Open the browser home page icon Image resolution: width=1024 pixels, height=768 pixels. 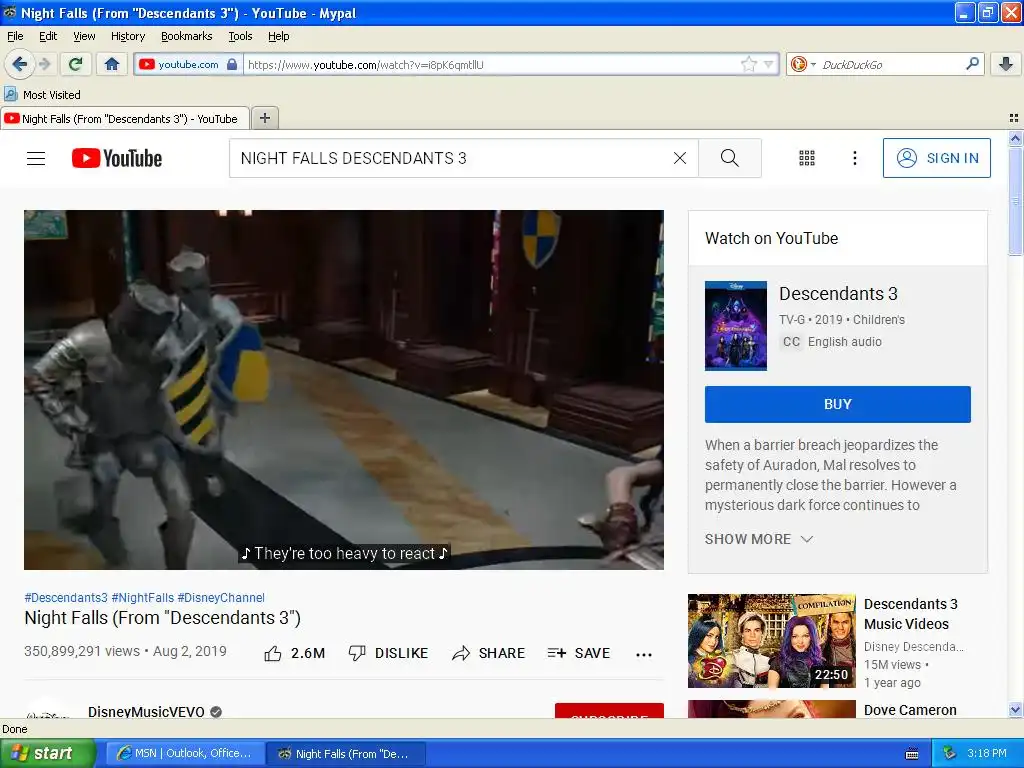112,64
